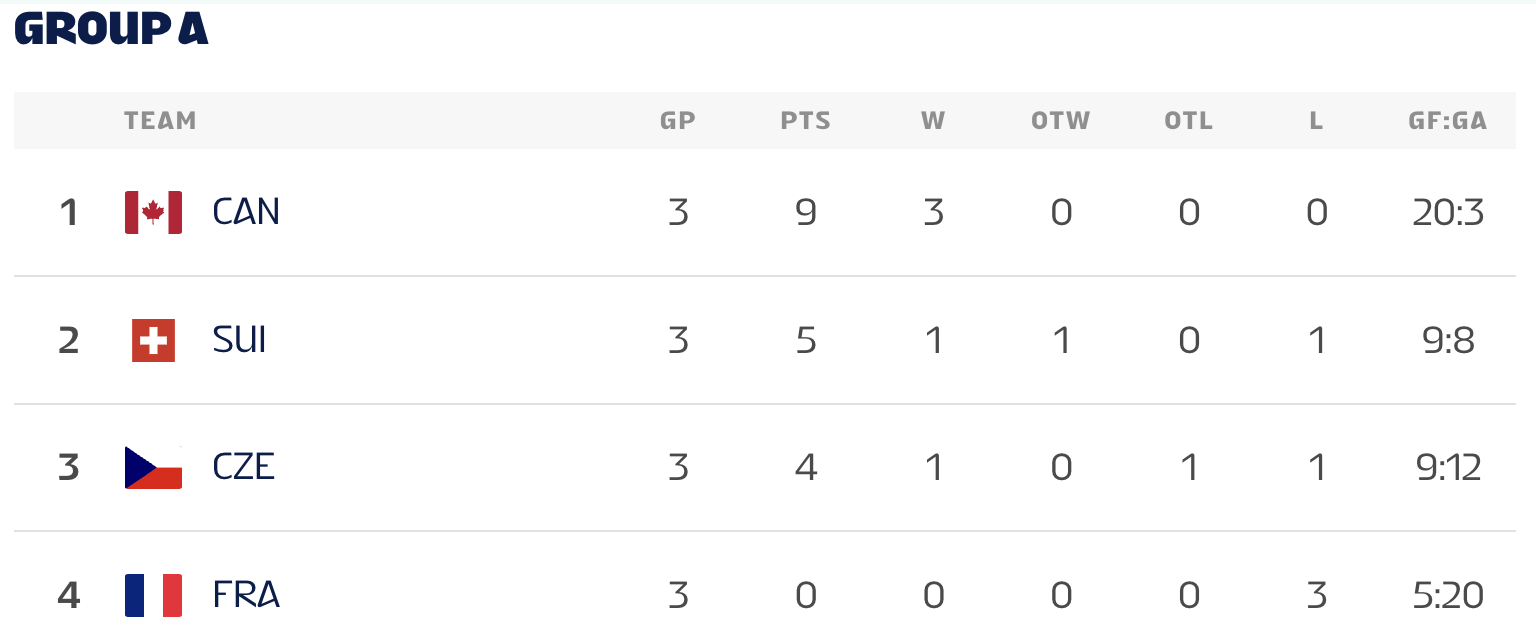
Task: Click Canada's 20:3 goal ratio
Action: click(1447, 212)
